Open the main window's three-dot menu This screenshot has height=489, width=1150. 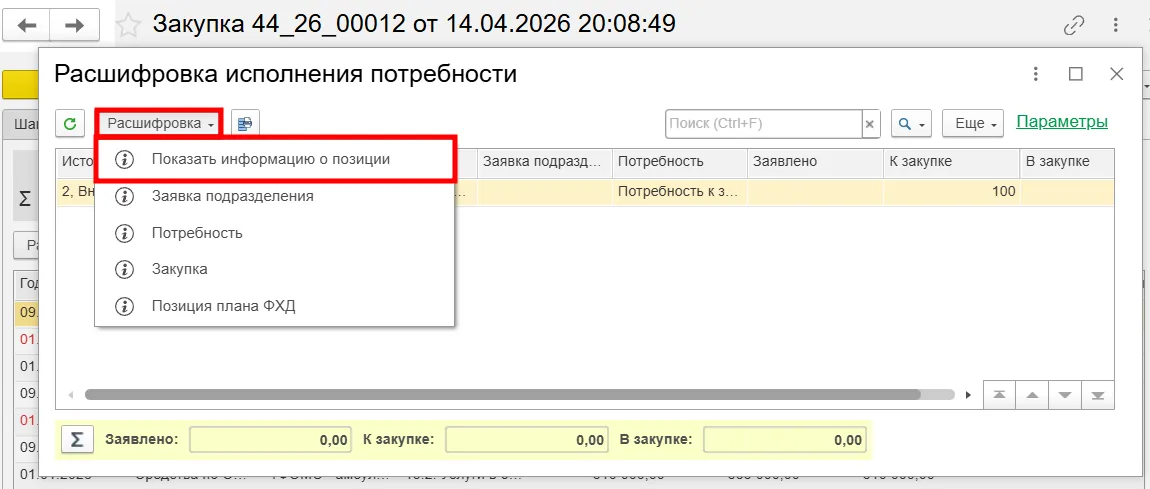(1116, 26)
